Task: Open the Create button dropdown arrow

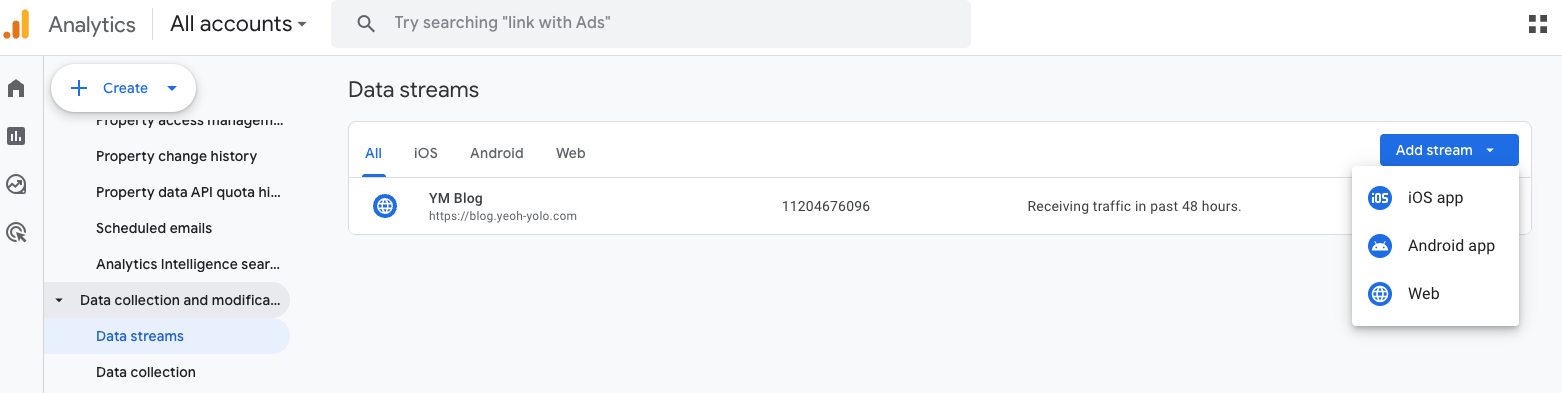Action: 172,88
